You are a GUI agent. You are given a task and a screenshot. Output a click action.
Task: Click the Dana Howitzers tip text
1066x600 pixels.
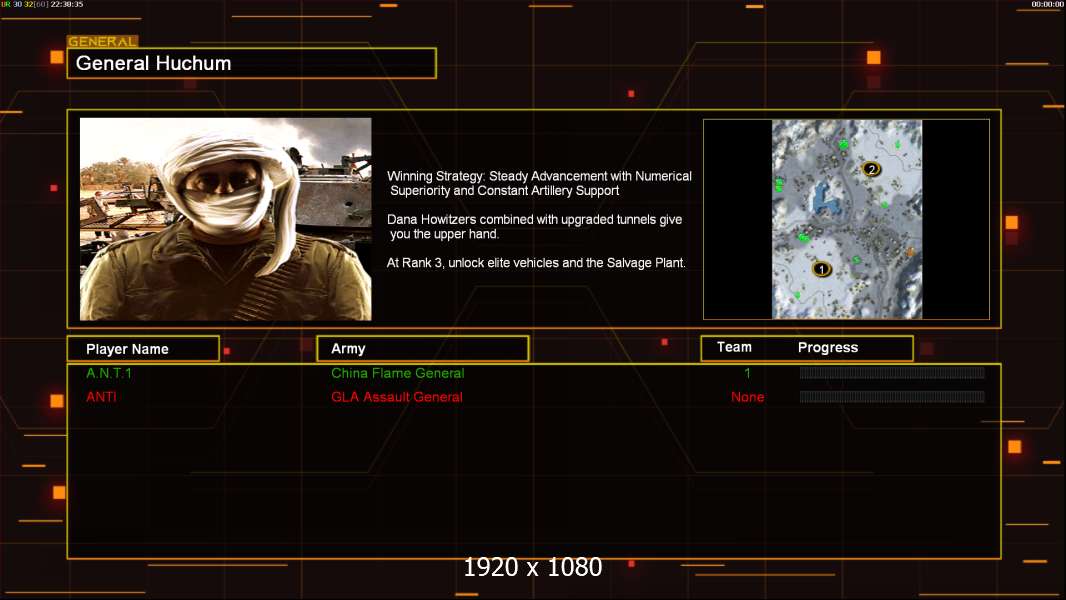point(534,226)
